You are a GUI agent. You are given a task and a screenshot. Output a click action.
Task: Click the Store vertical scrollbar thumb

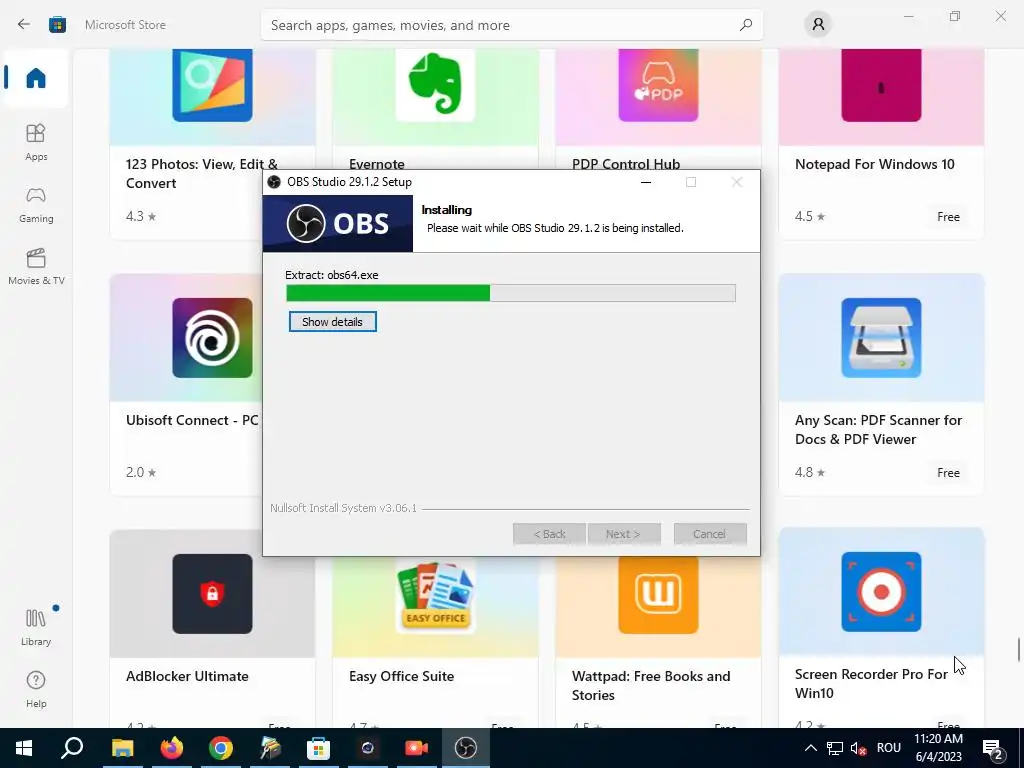click(1019, 650)
